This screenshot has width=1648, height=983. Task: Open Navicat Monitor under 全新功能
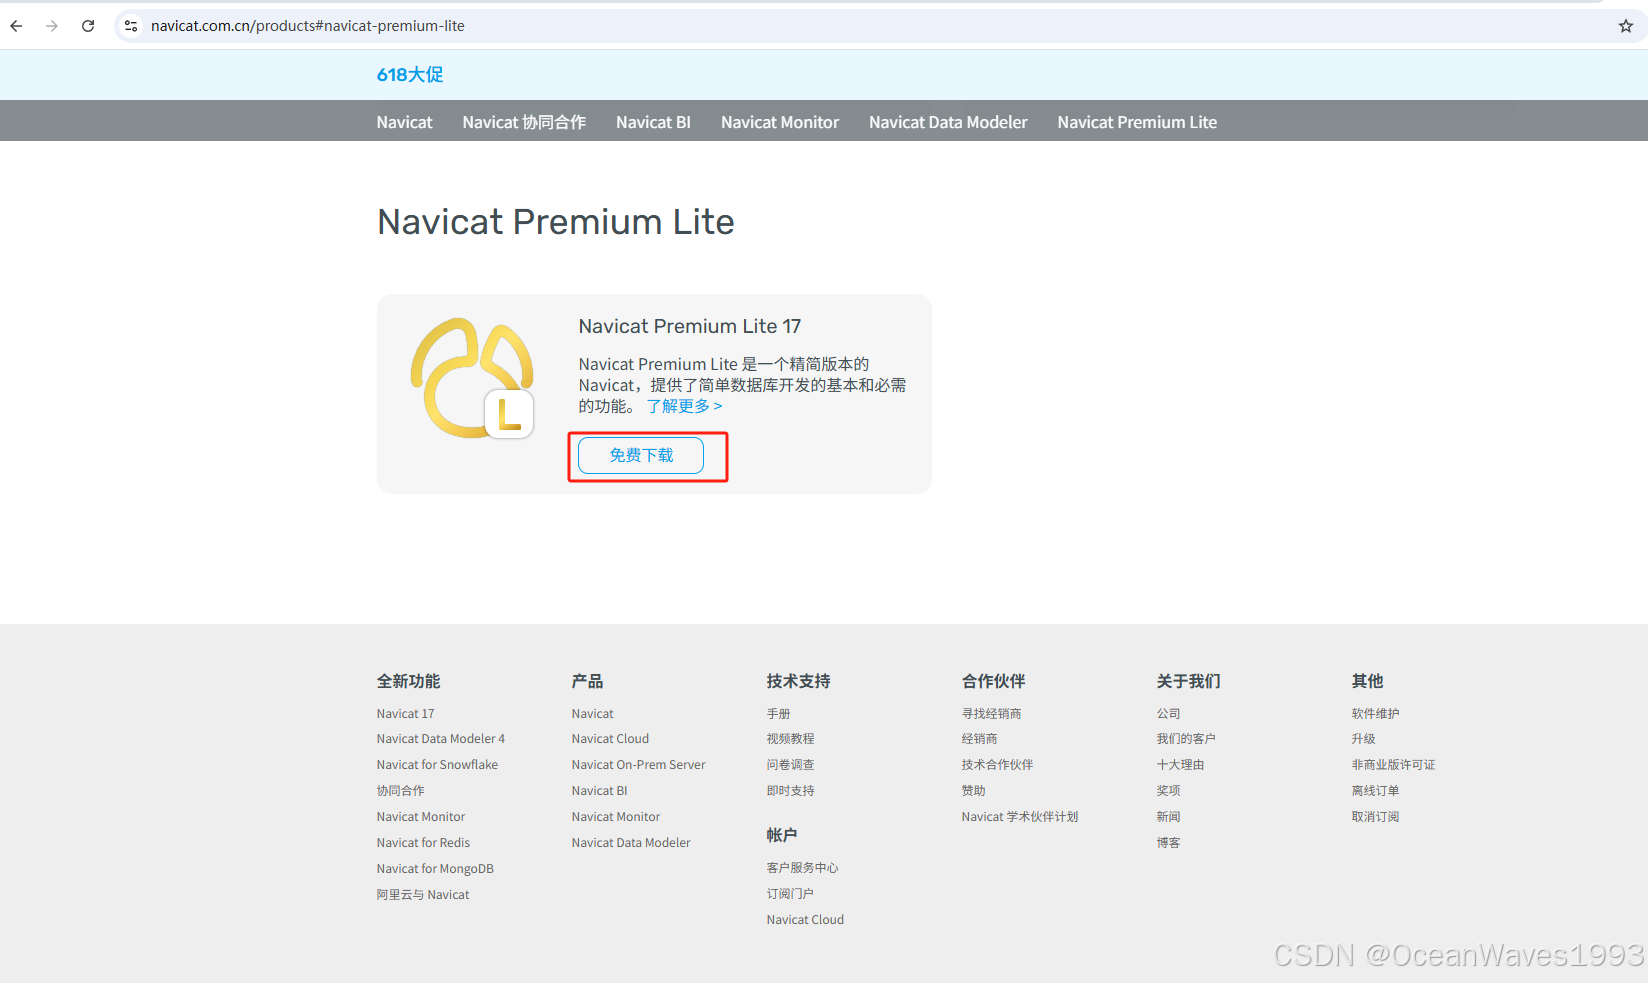[x=420, y=817]
